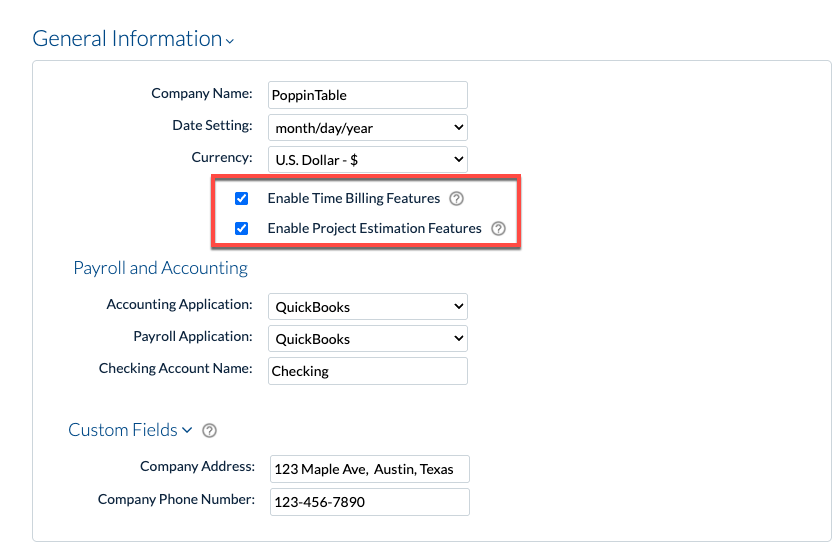Open the Payroll Application dropdown
Screen dimensions: 835x554
point(368,339)
